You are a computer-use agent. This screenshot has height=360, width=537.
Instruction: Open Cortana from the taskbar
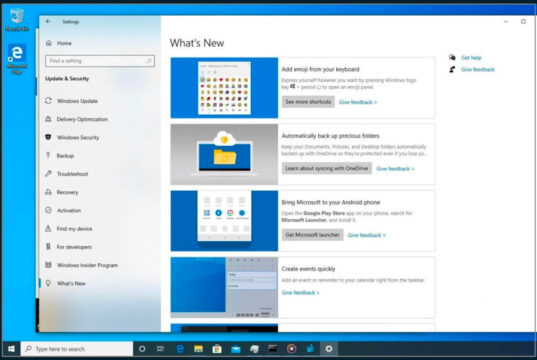pos(142,349)
